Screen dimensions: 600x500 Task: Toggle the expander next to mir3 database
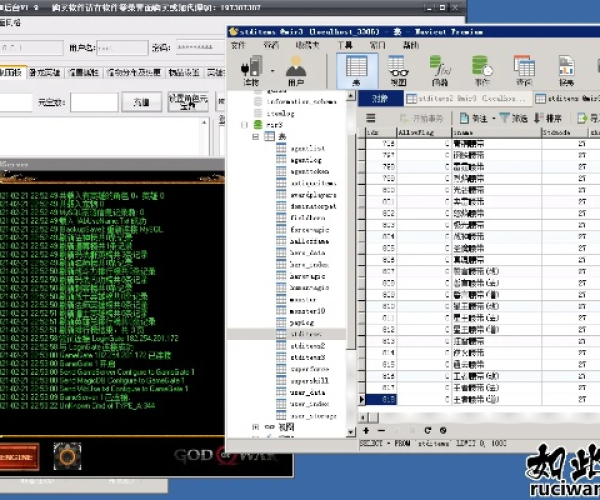[x=245, y=125]
